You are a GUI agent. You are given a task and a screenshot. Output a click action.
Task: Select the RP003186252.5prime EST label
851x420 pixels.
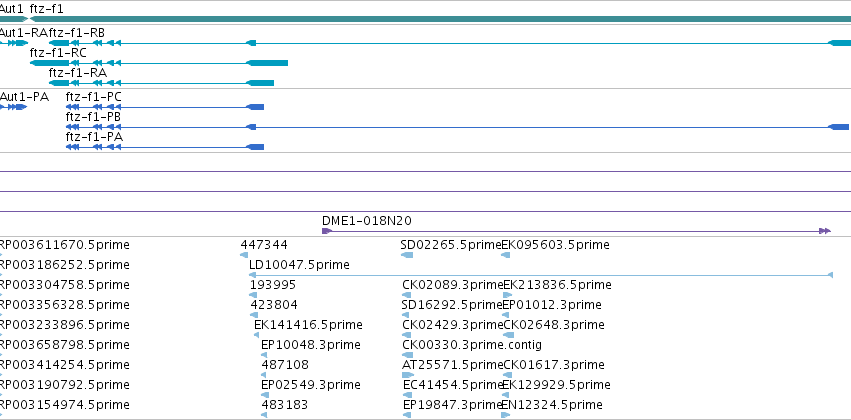point(65,265)
